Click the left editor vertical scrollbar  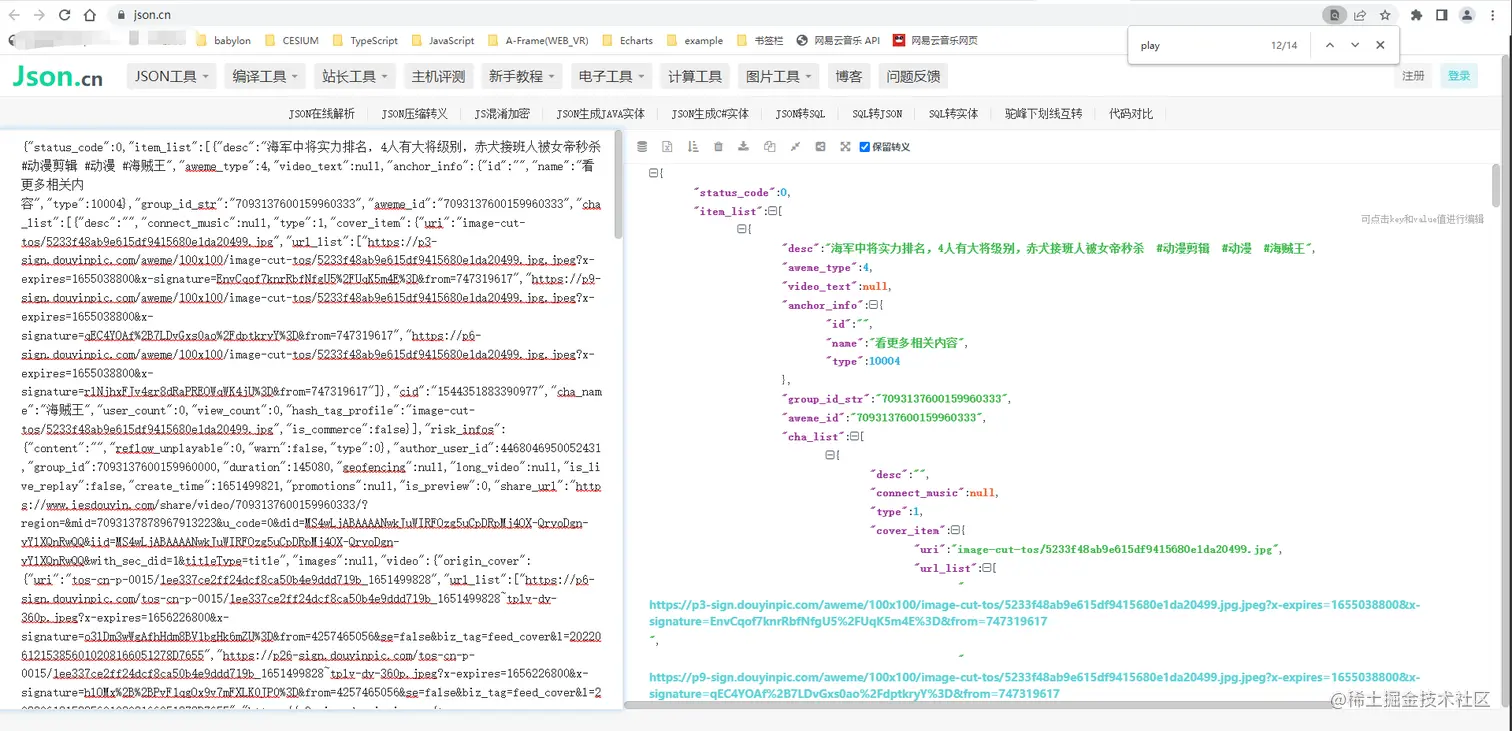click(x=618, y=185)
